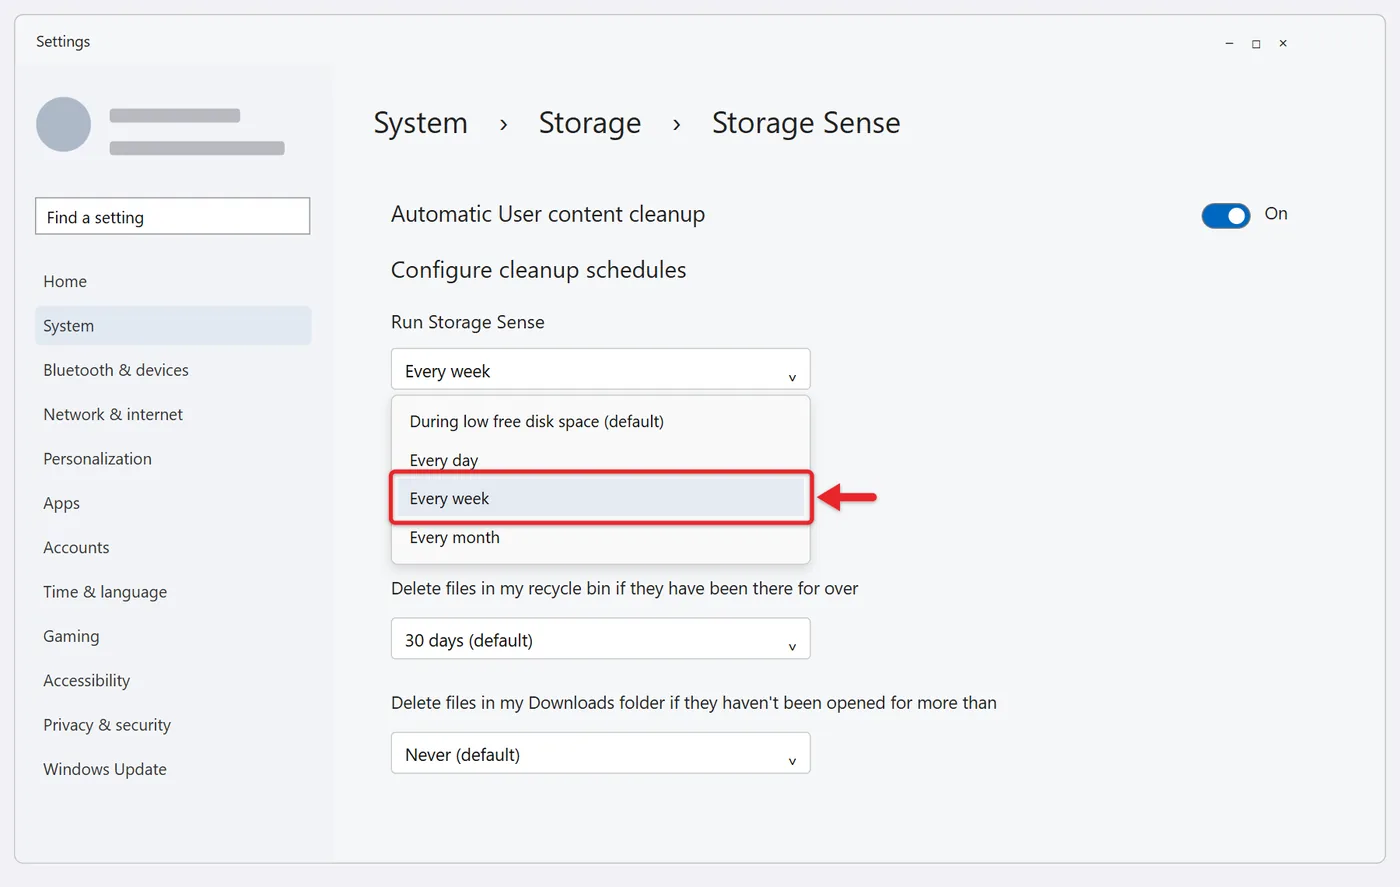The width and height of the screenshot is (1400, 887).
Task: Select the Every month option
Action: (600, 537)
